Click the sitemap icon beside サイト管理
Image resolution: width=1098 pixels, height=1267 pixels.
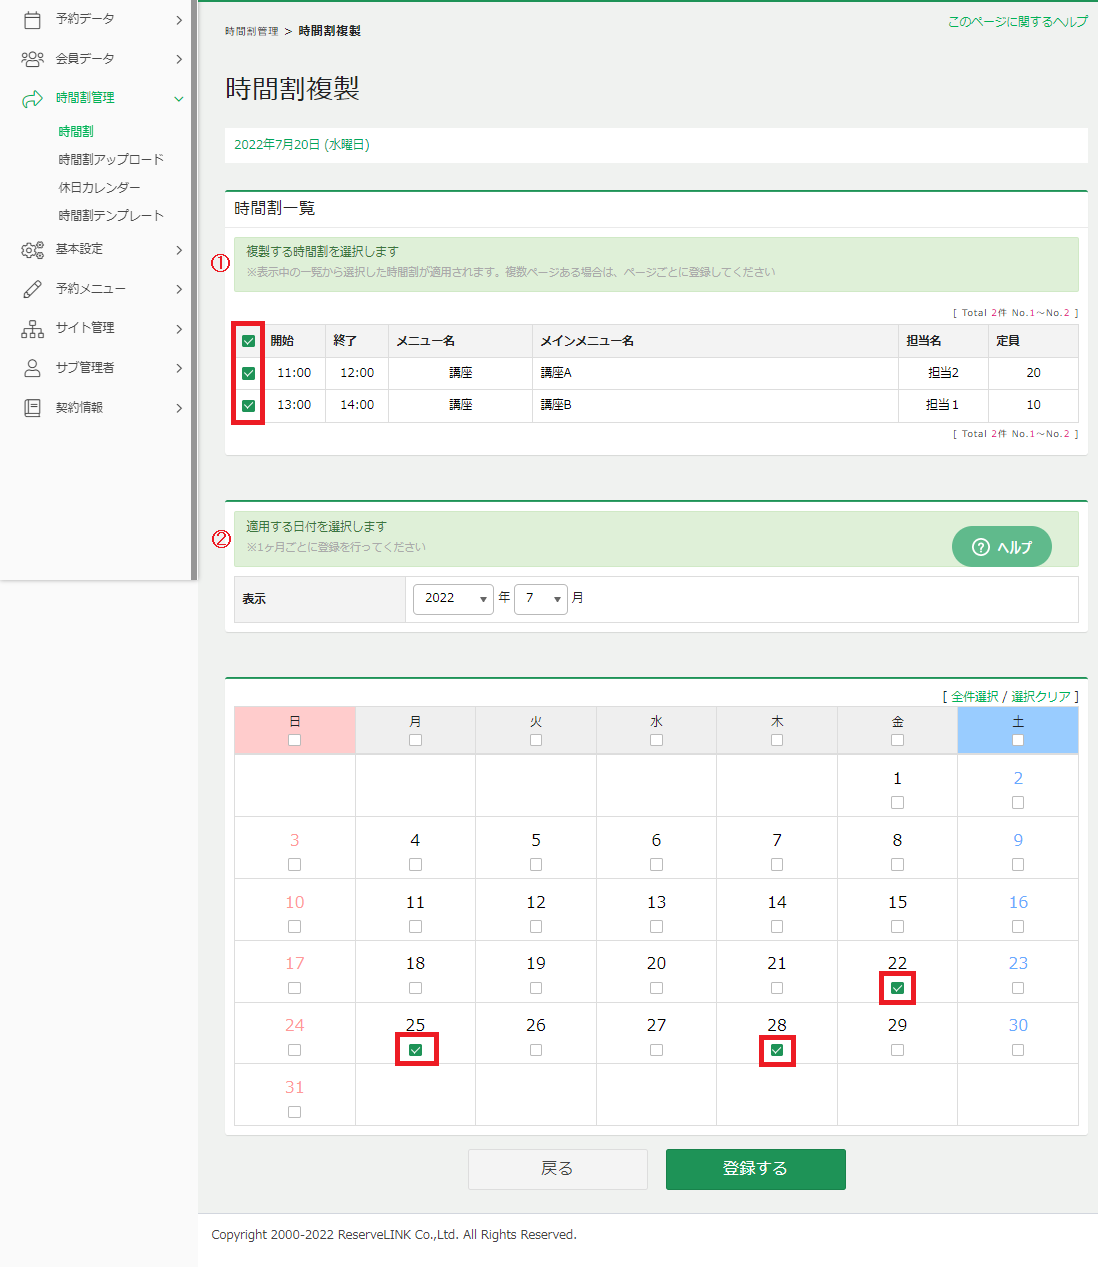point(32,329)
